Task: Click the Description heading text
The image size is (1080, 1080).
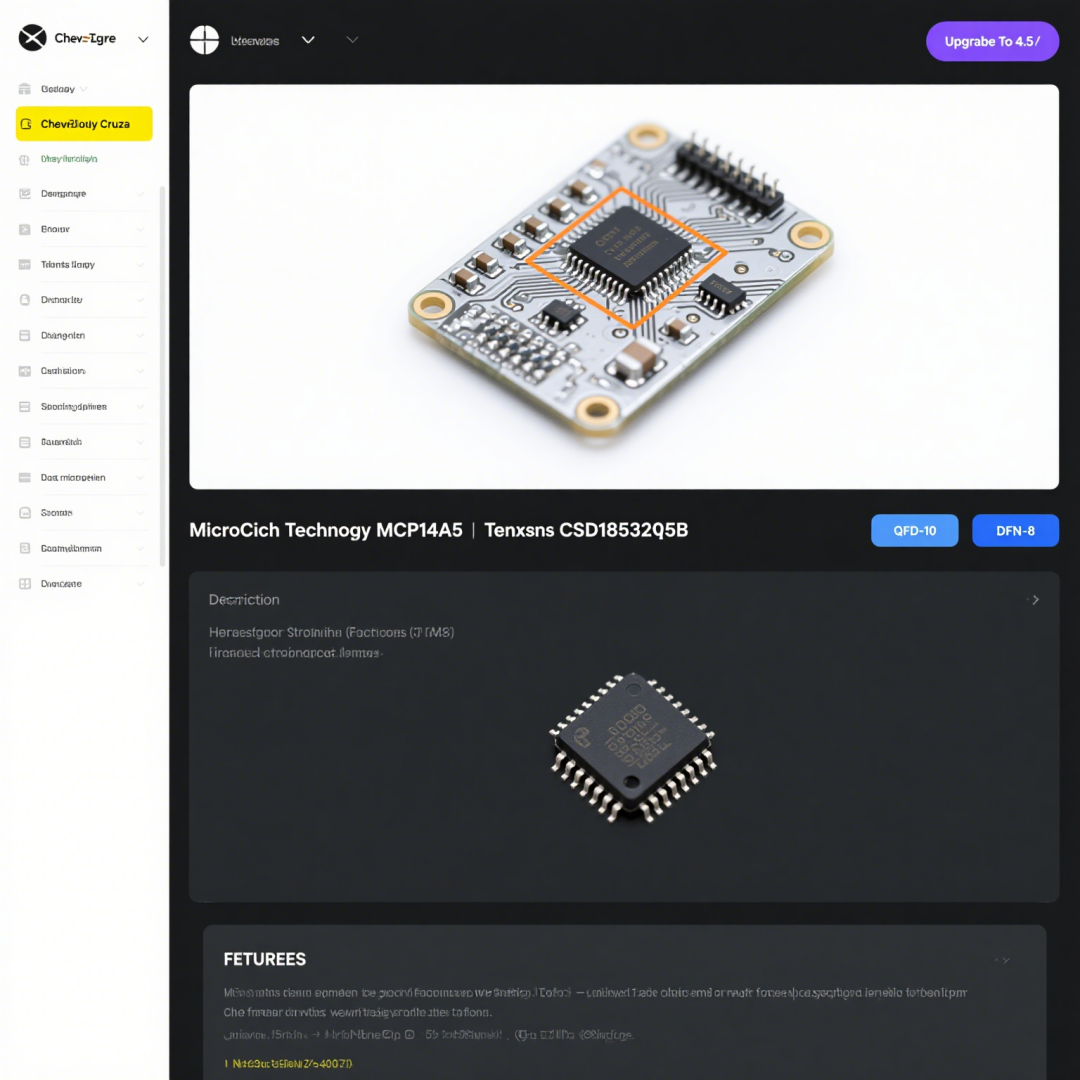Action: (244, 600)
